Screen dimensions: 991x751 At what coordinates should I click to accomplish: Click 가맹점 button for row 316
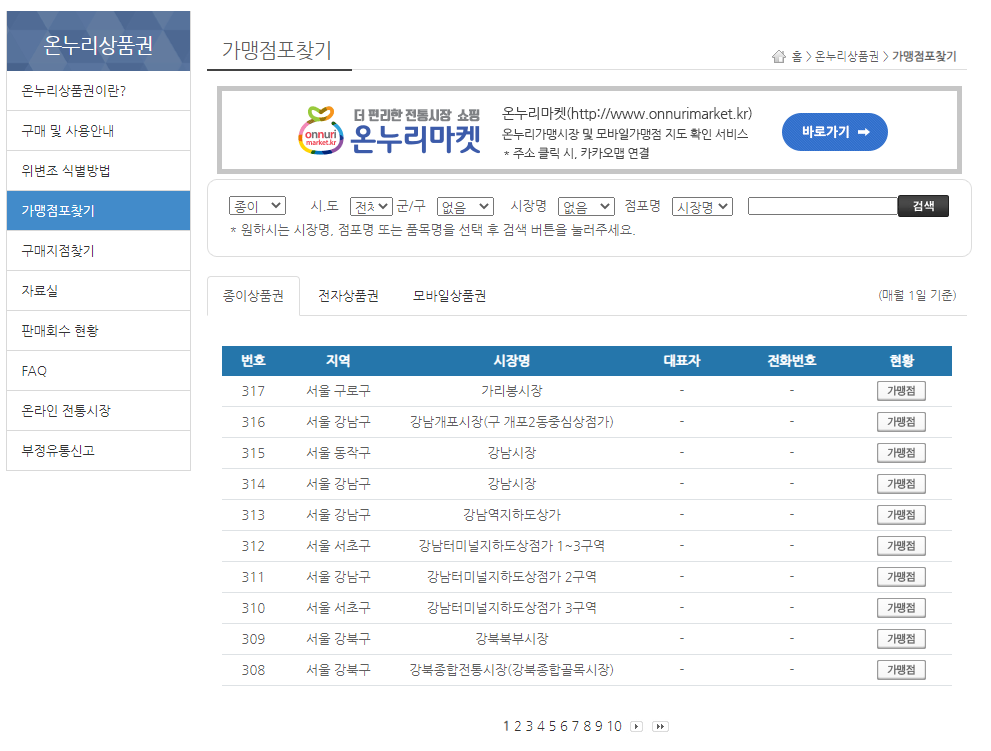[901, 422]
